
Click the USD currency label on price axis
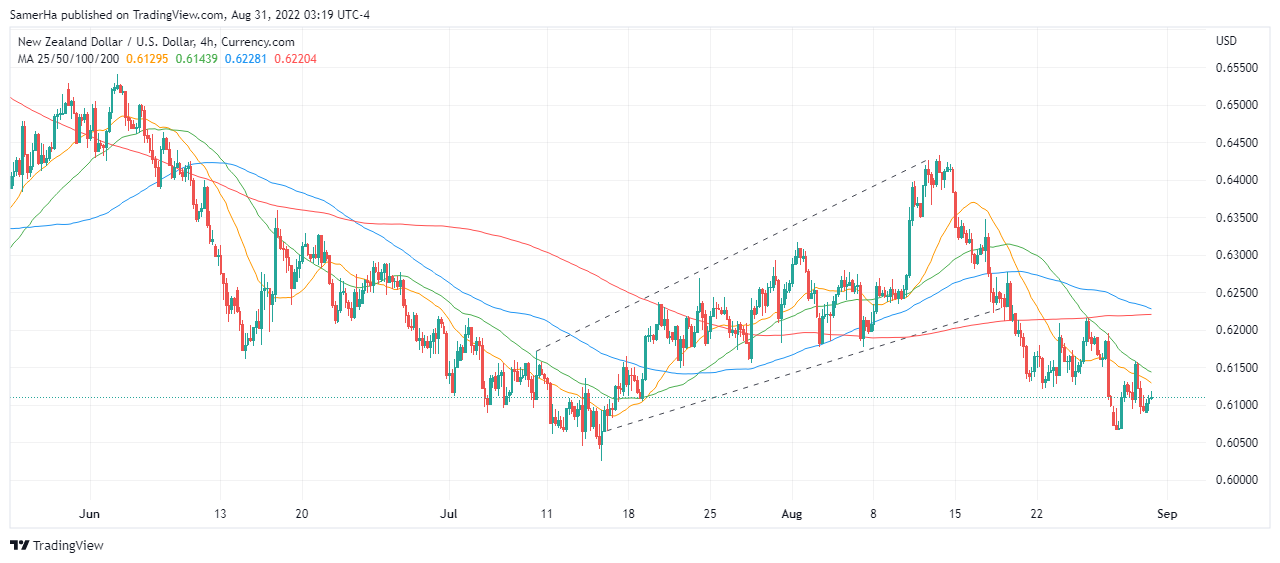coord(1226,41)
